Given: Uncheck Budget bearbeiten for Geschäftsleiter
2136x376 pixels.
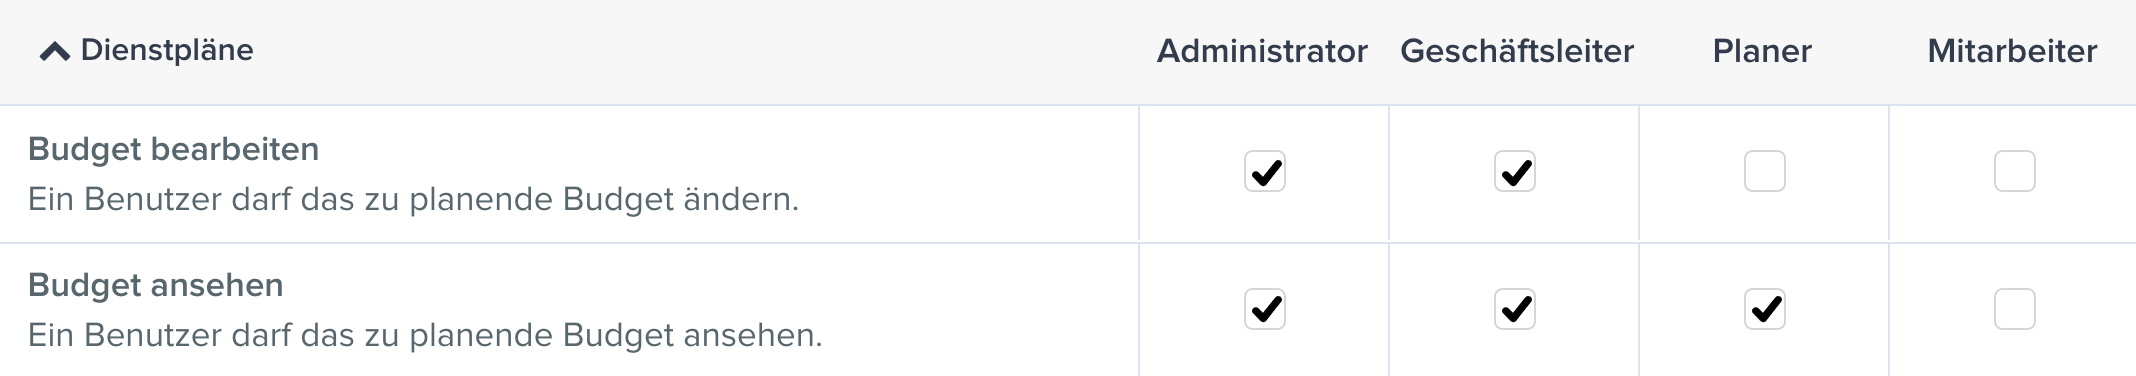Looking at the screenshot, I should pyautogui.click(x=1515, y=171).
